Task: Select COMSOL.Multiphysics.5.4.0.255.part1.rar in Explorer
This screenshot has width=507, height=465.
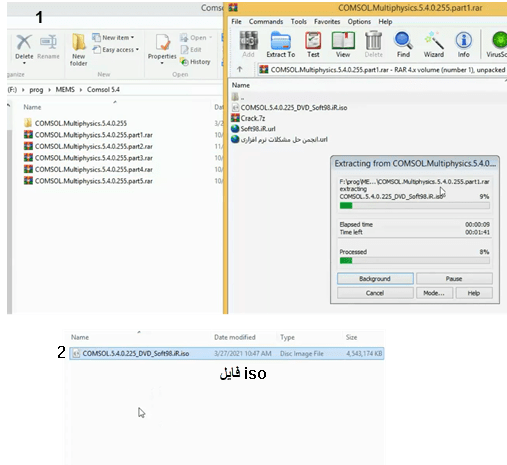Action: pyautogui.click(x=88, y=135)
